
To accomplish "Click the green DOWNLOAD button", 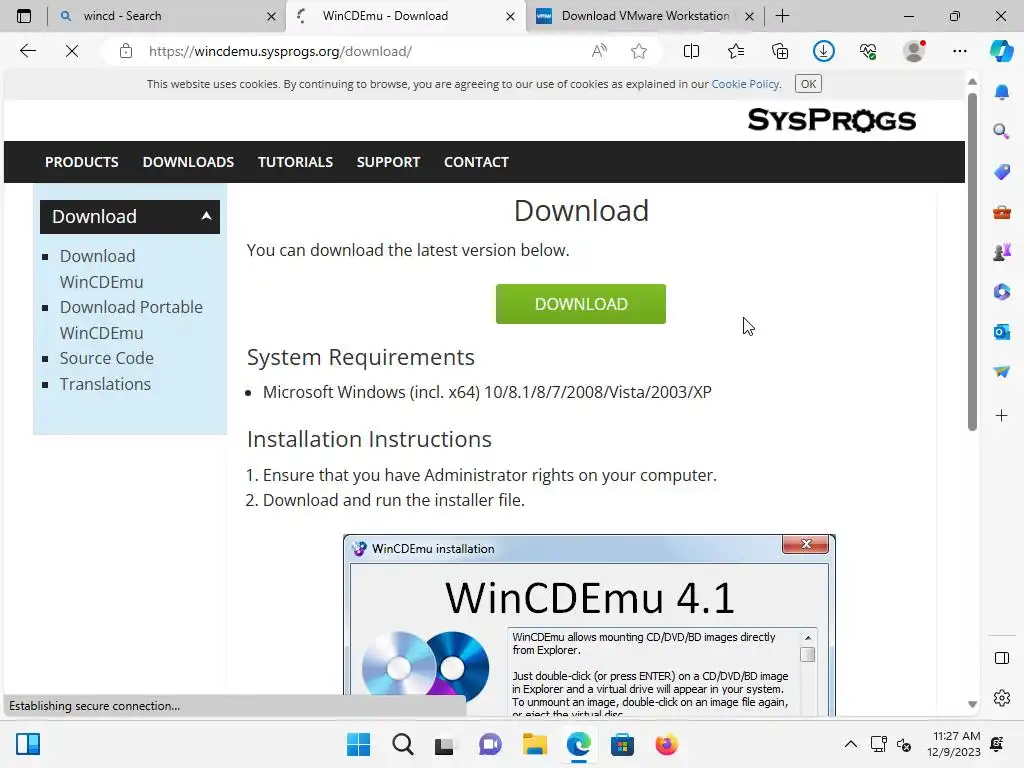I will pyautogui.click(x=581, y=304).
